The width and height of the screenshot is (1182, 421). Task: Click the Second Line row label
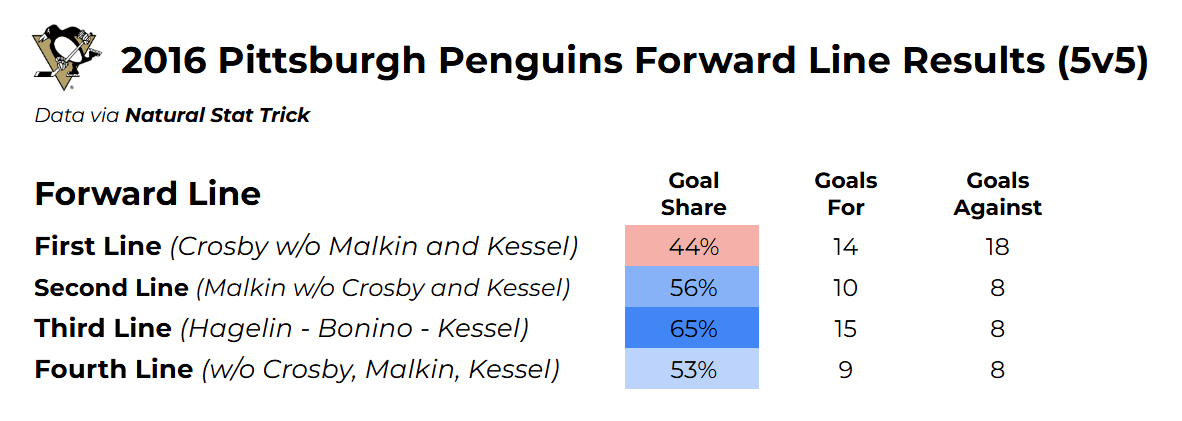[302, 288]
